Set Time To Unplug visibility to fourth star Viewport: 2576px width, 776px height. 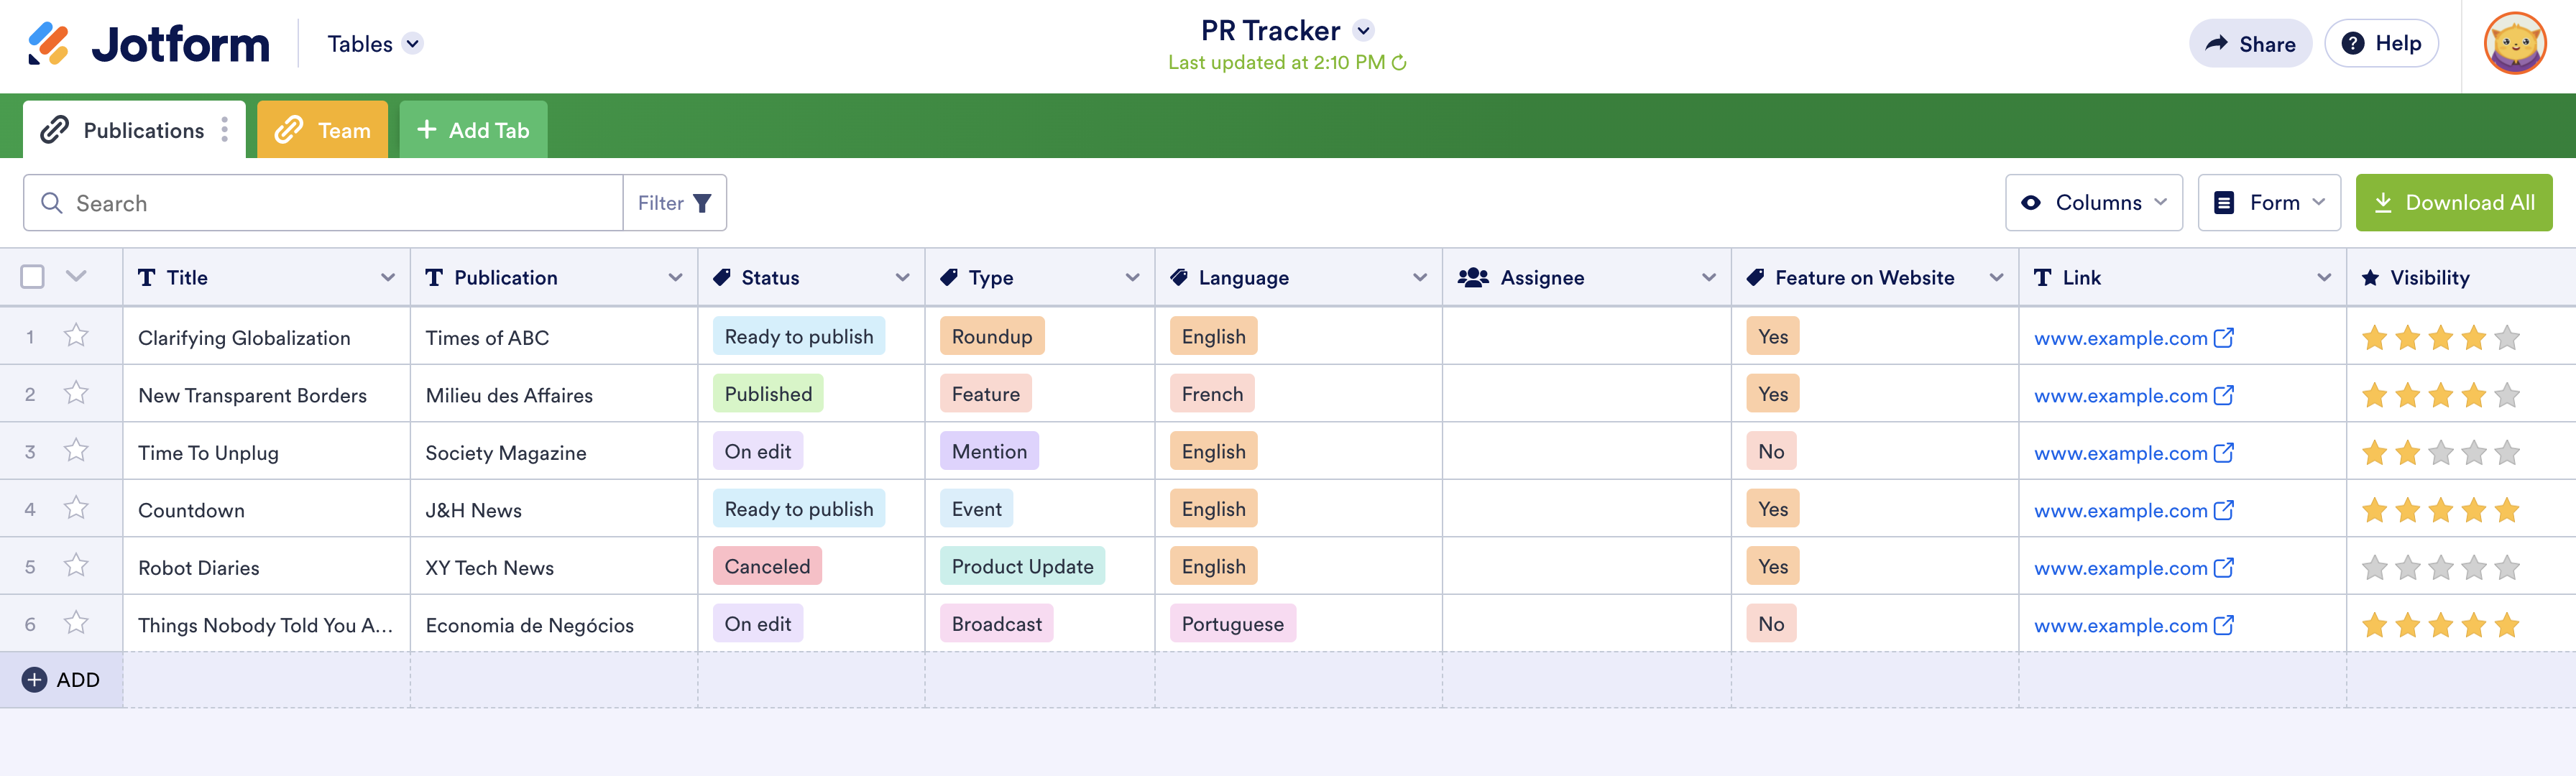pyautogui.click(x=2473, y=453)
